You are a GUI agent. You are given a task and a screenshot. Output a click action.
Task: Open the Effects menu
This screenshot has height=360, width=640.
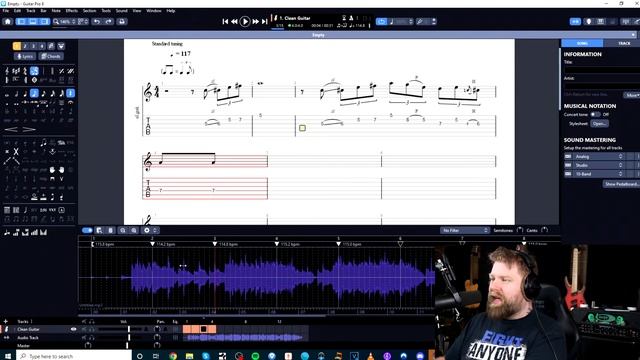coord(72,11)
